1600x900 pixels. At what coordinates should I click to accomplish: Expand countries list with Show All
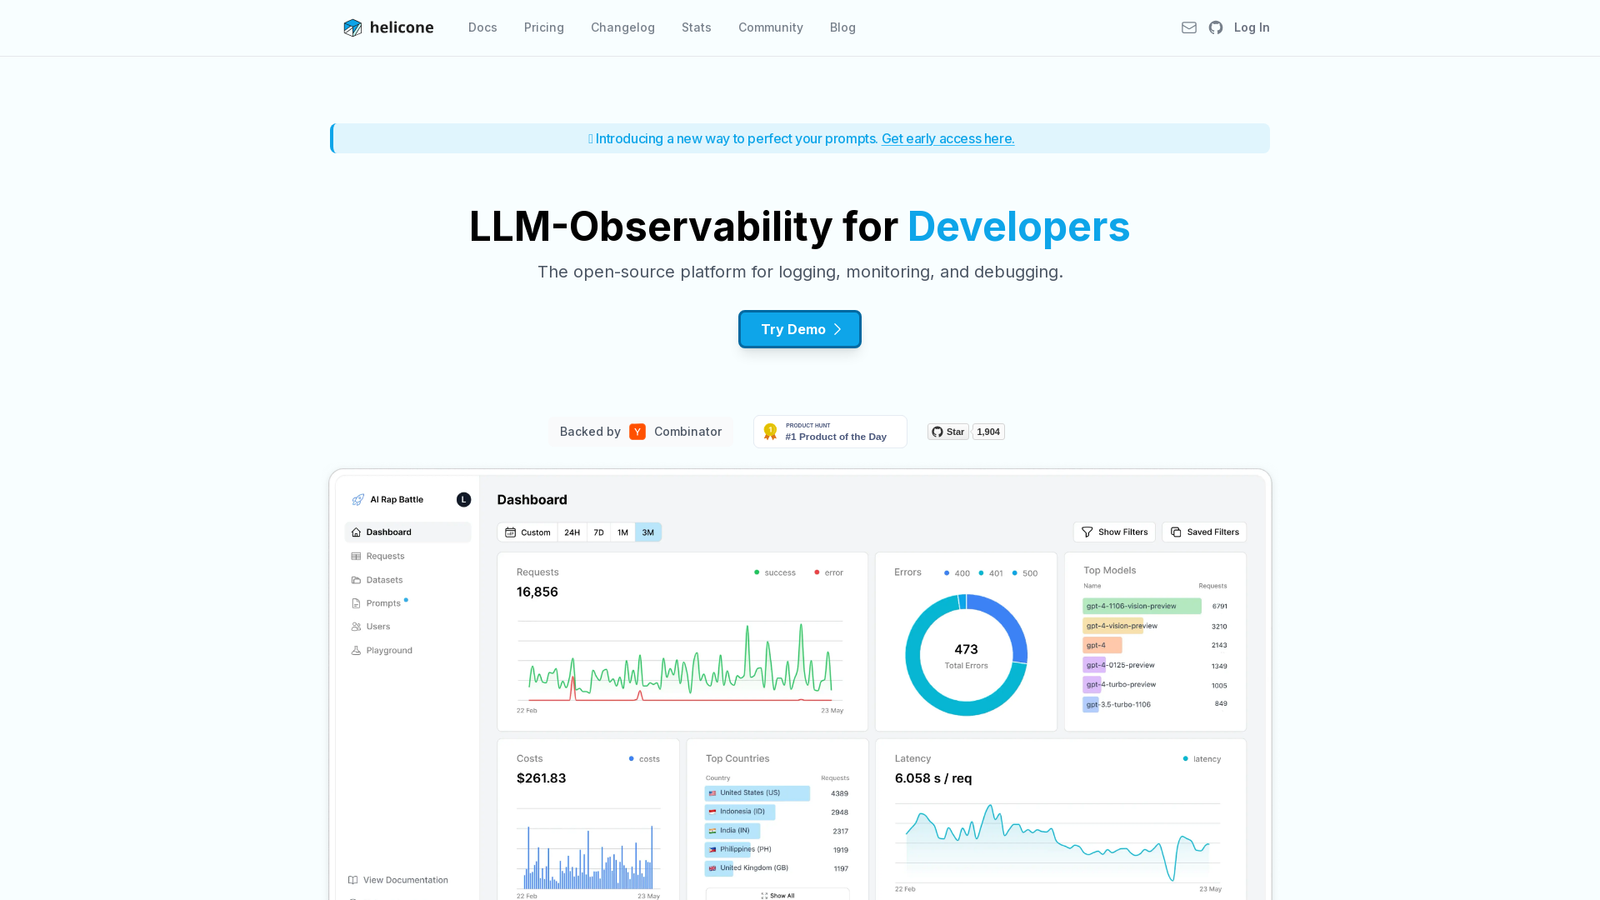click(x=778, y=895)
